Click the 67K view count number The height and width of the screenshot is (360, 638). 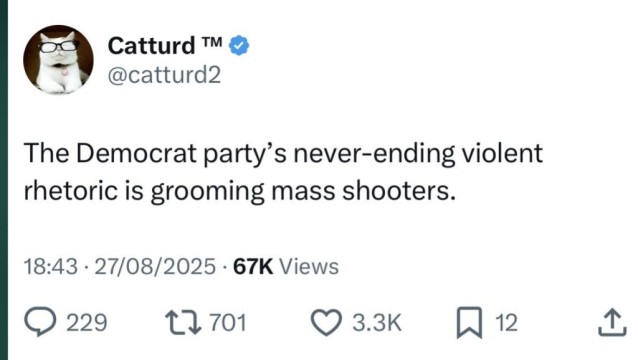(253, 267)
